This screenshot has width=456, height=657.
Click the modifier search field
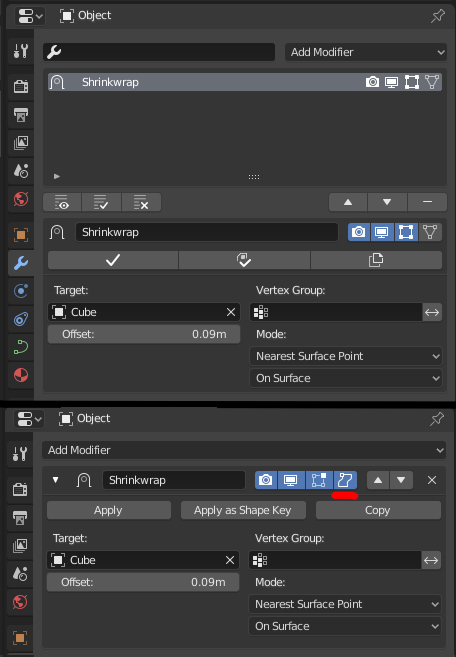(x=159, y=52)
